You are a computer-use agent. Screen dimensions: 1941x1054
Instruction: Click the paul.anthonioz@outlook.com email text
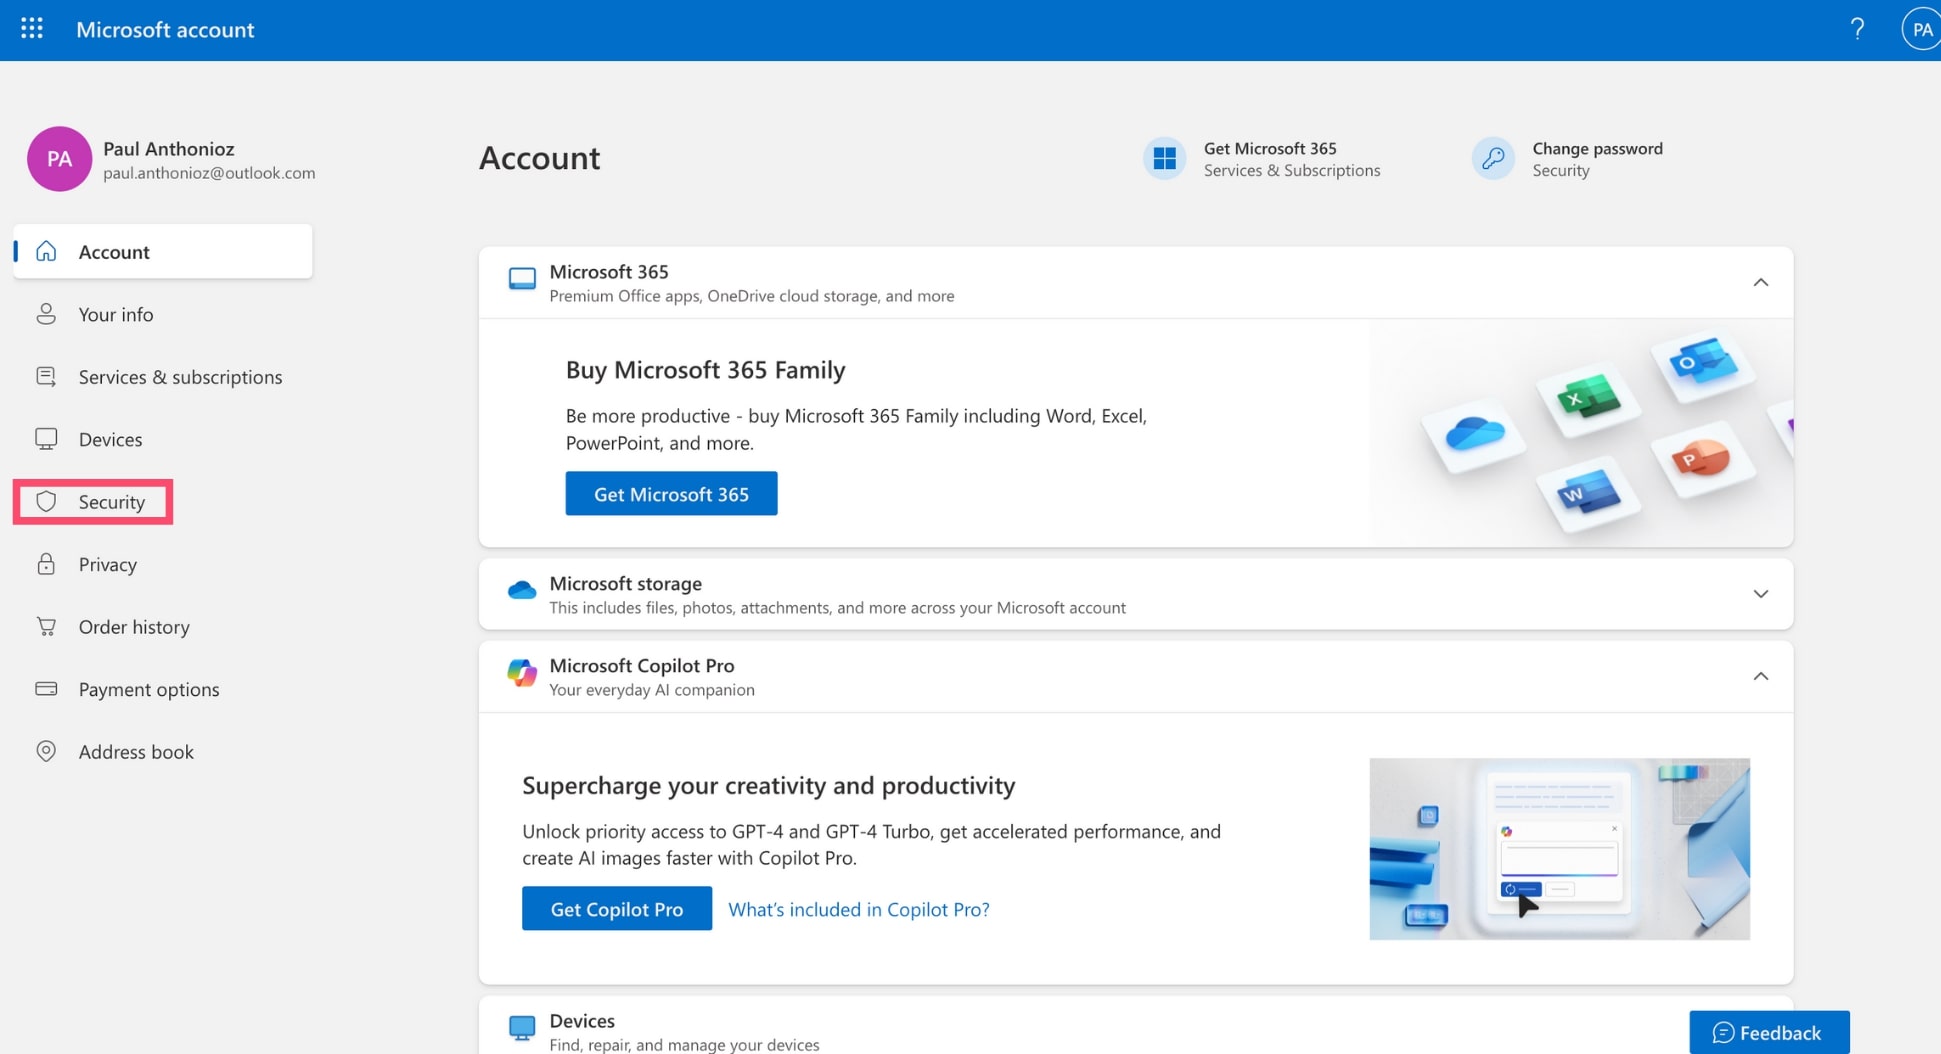coord(209,173)
